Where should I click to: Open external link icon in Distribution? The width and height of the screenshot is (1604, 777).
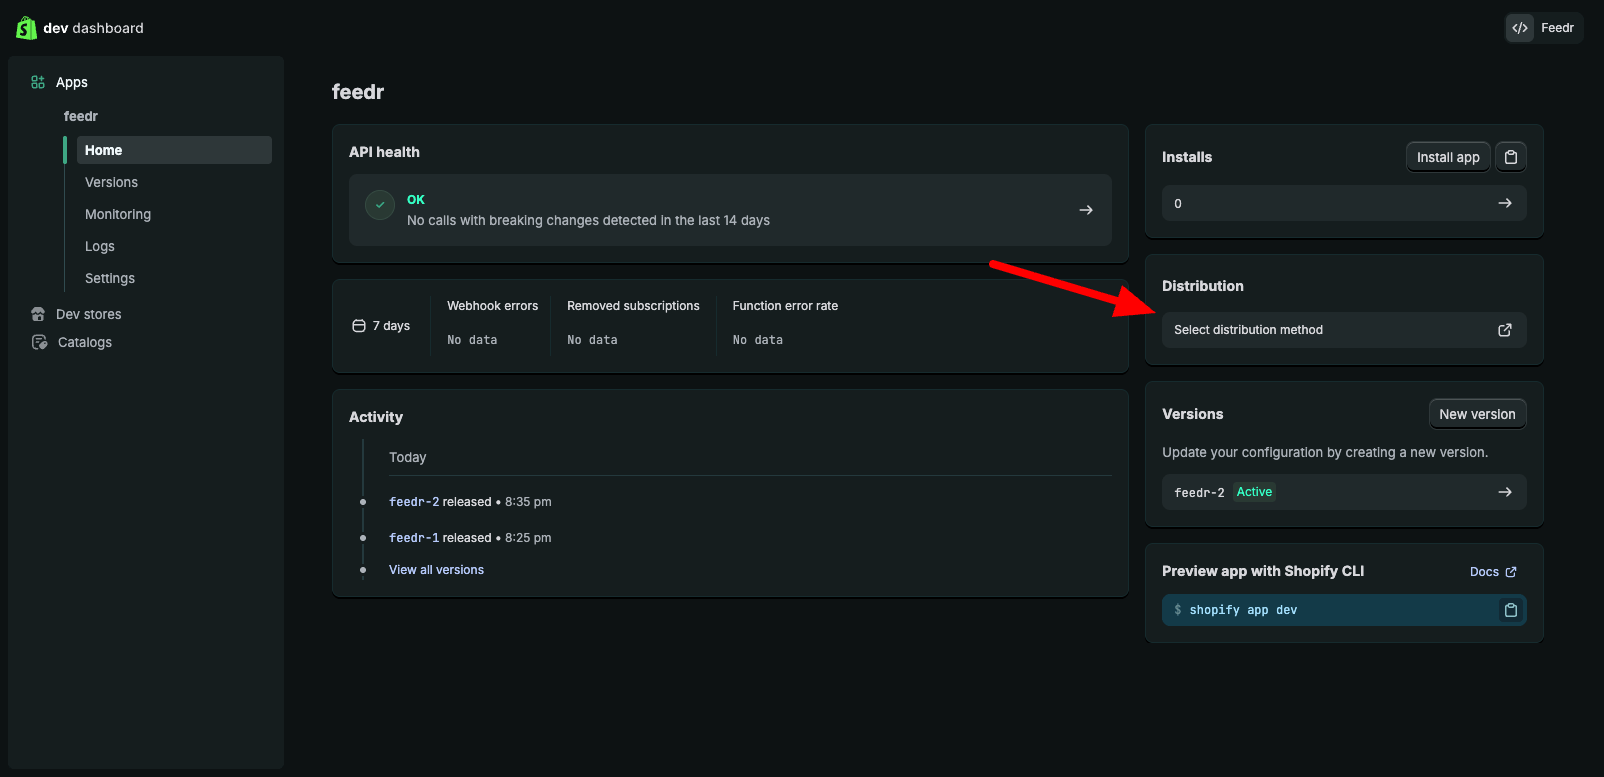pos(1504,330)
